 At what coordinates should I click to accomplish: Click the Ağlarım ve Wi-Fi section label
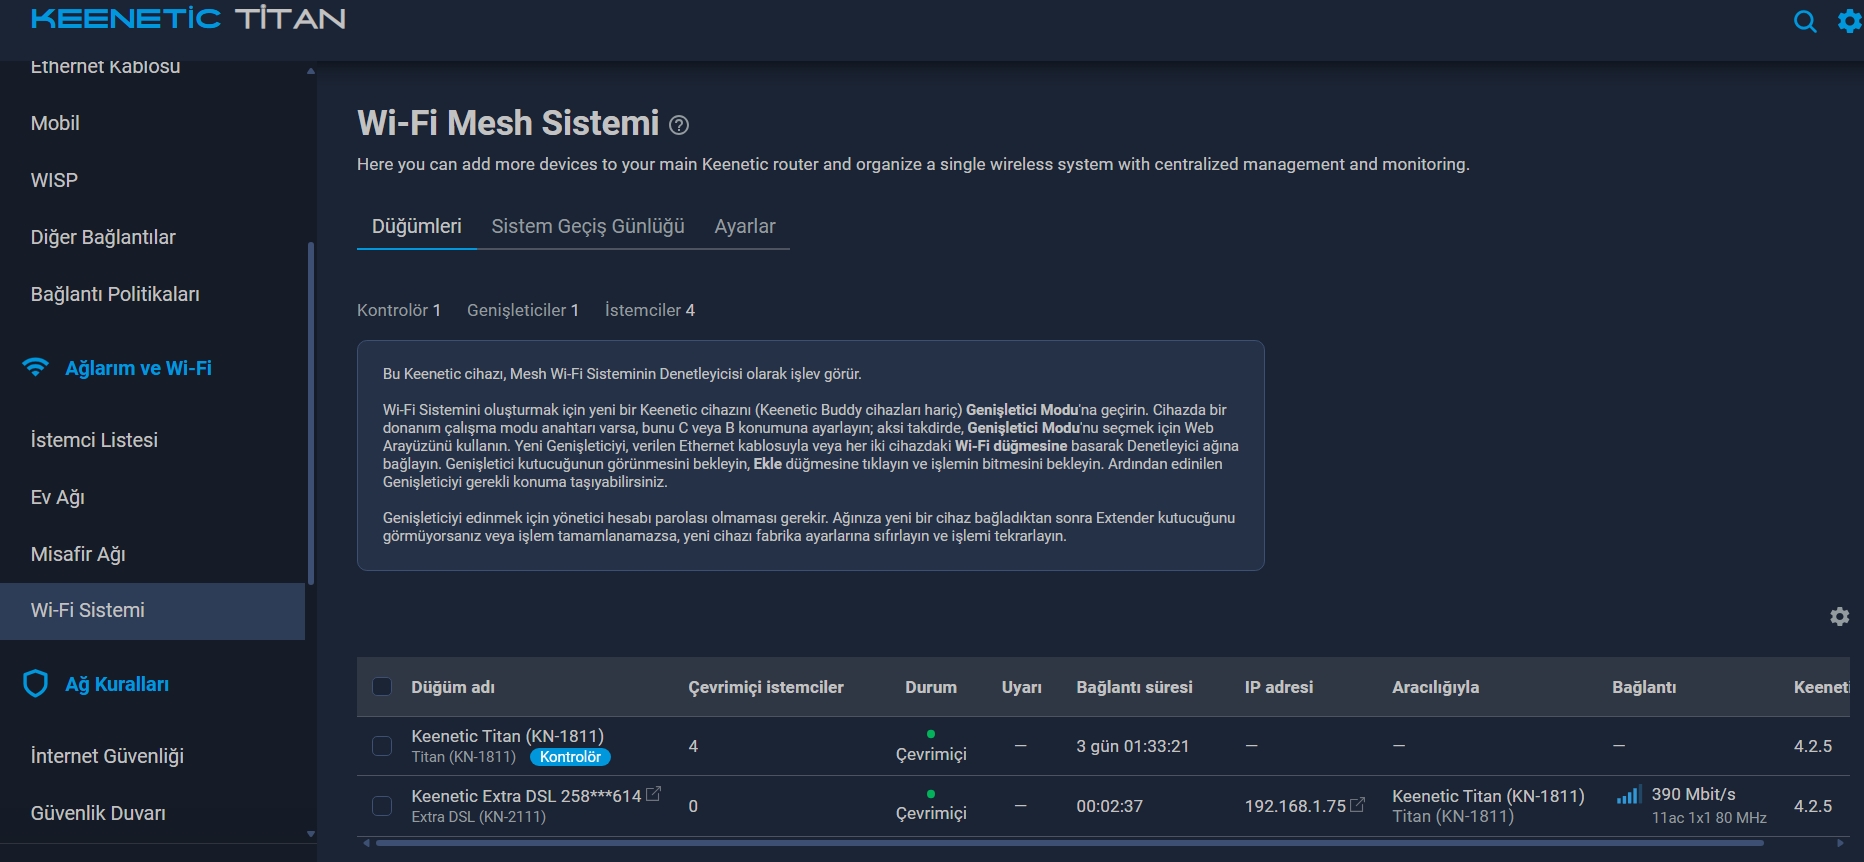tap(138, 368)
